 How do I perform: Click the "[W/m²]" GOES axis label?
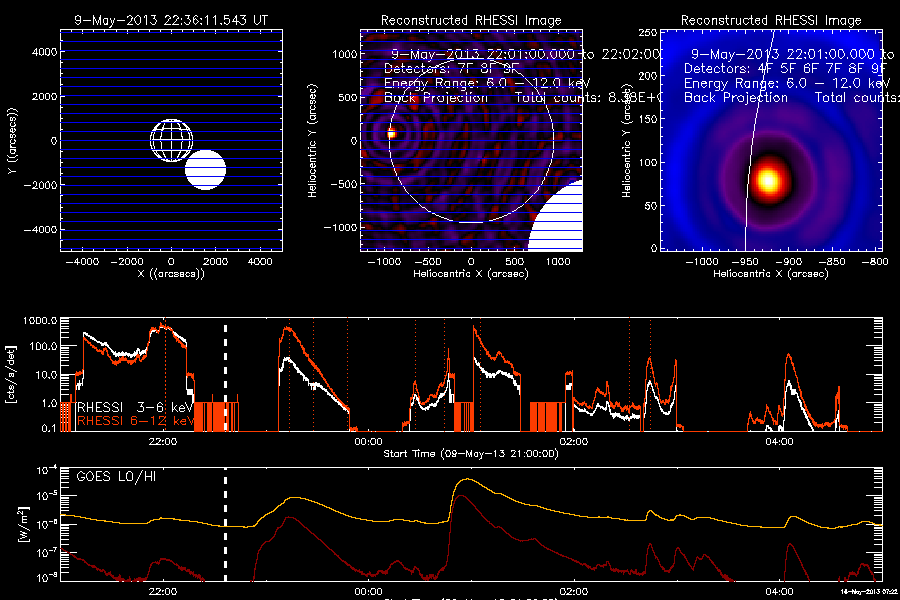pos(23,525)
